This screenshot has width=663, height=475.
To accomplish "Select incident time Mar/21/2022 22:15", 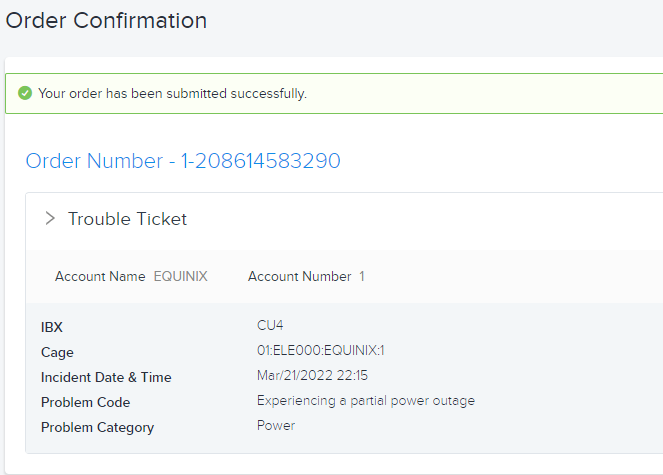I will point(312,375).
